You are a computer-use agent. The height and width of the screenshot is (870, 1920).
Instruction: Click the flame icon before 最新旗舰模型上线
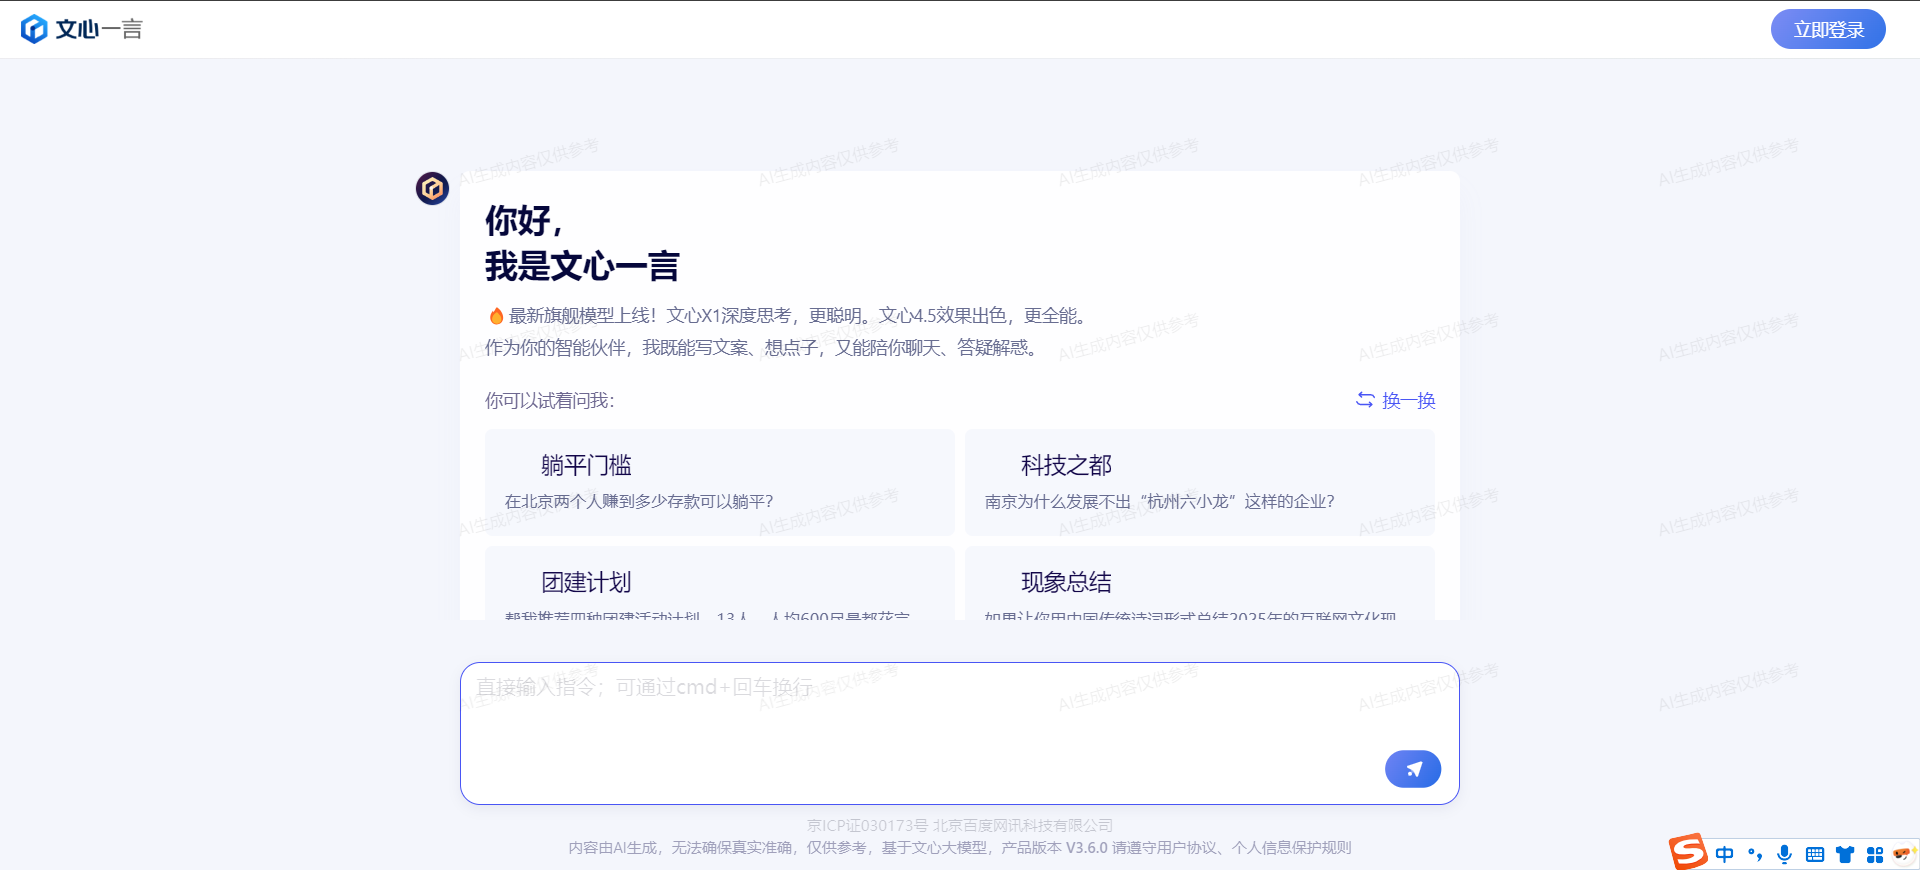tap(496, 316)
